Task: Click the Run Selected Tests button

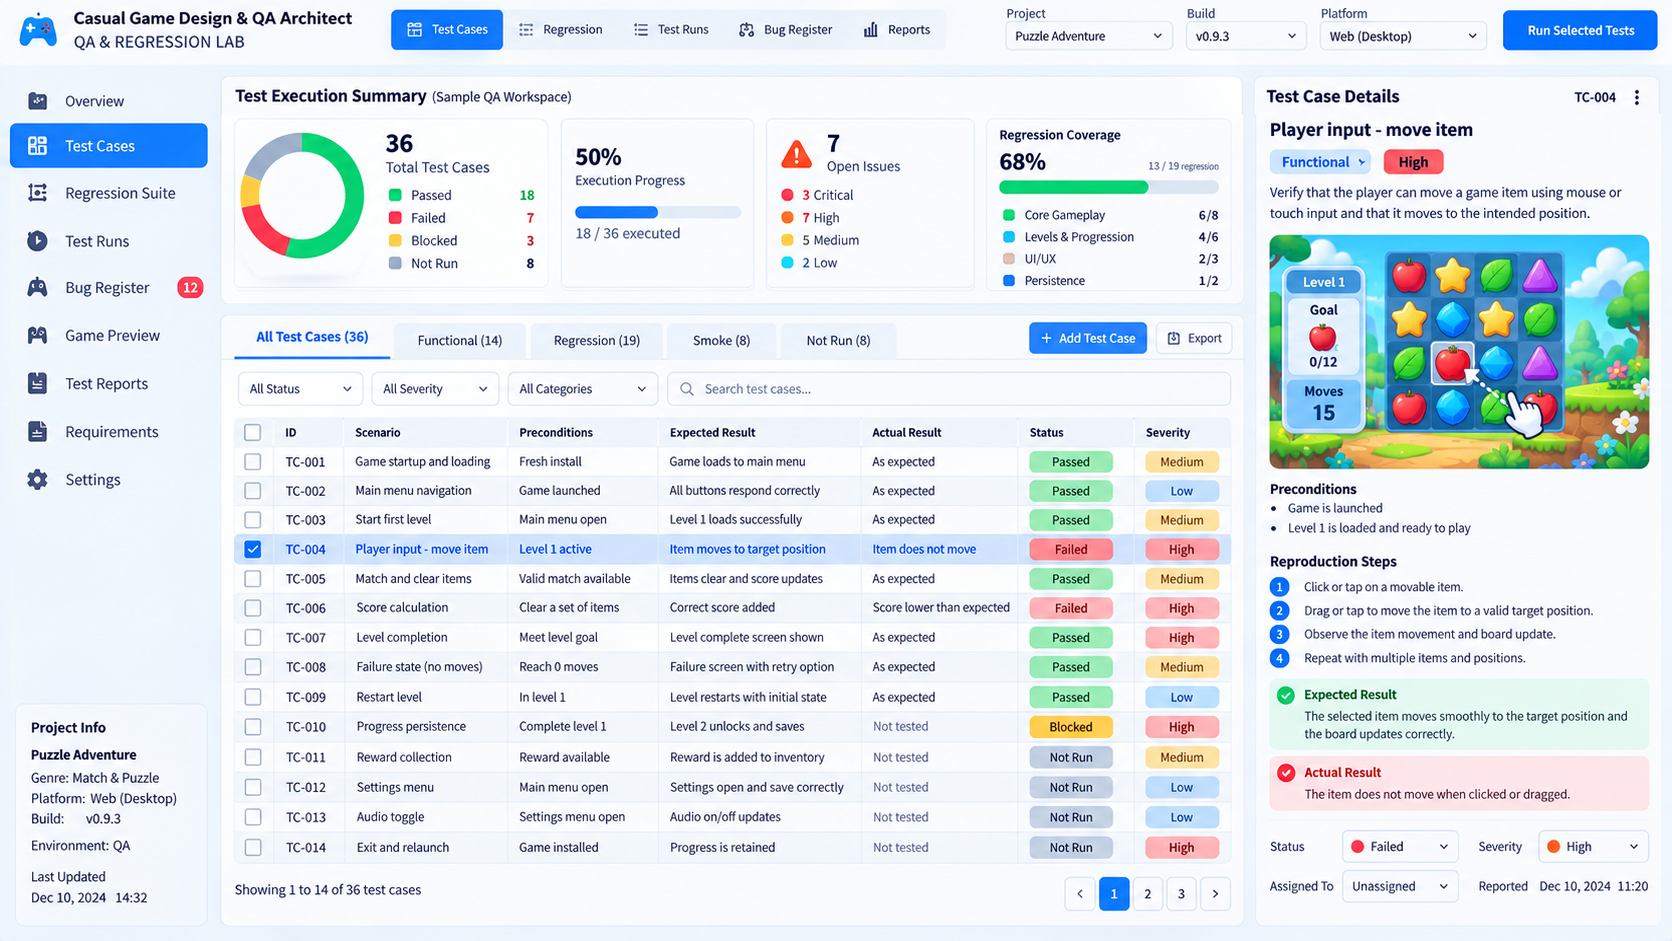Action: coord(1580,31)
